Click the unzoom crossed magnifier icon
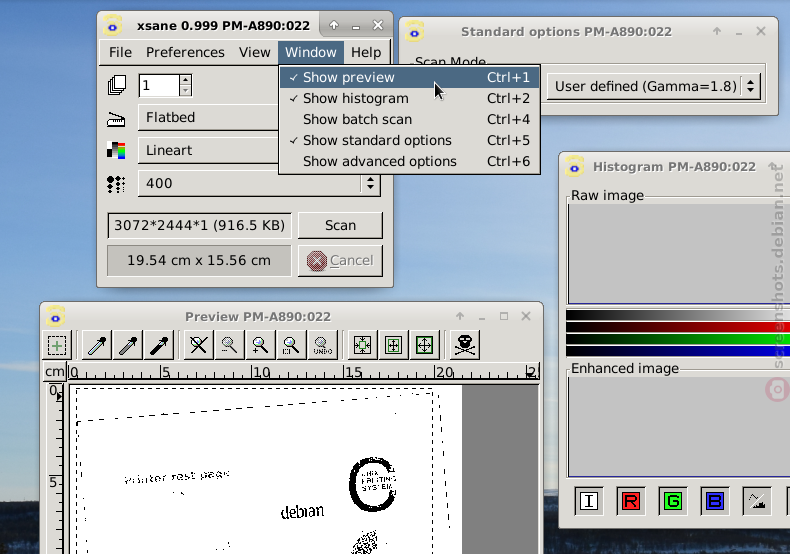The width and height of the screenshot is (790, 554). point(199,345)
